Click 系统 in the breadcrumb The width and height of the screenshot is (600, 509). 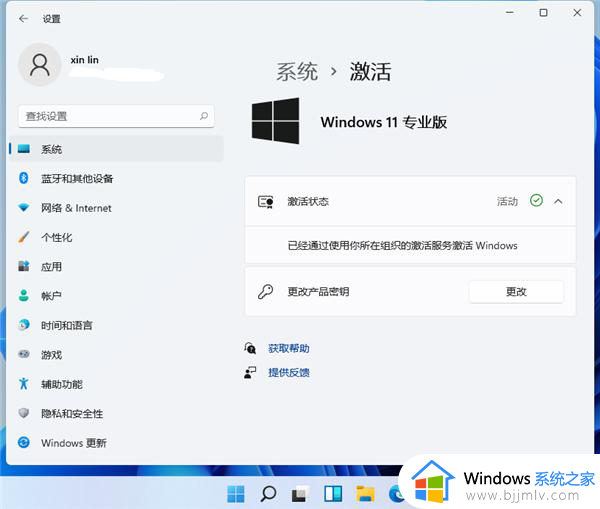297,72
